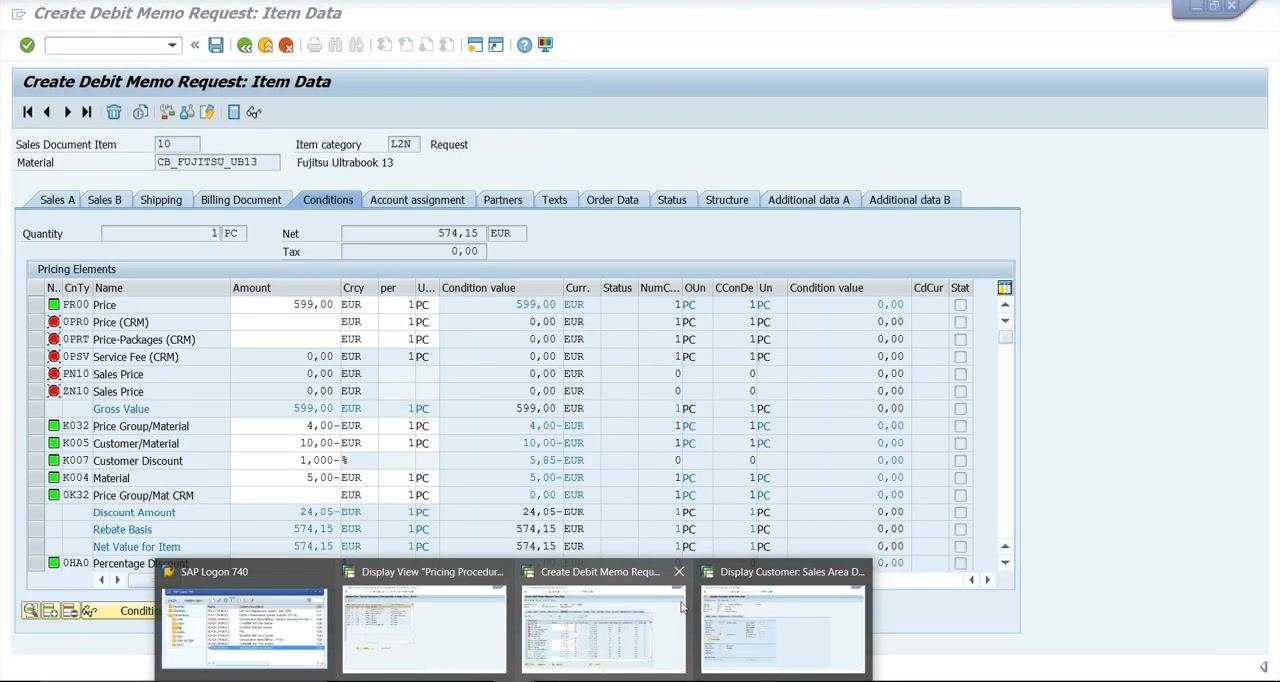This screenshot has width=1280, height=682.
Task: Click the green Back arrow icon
Action: pos(244,45)
